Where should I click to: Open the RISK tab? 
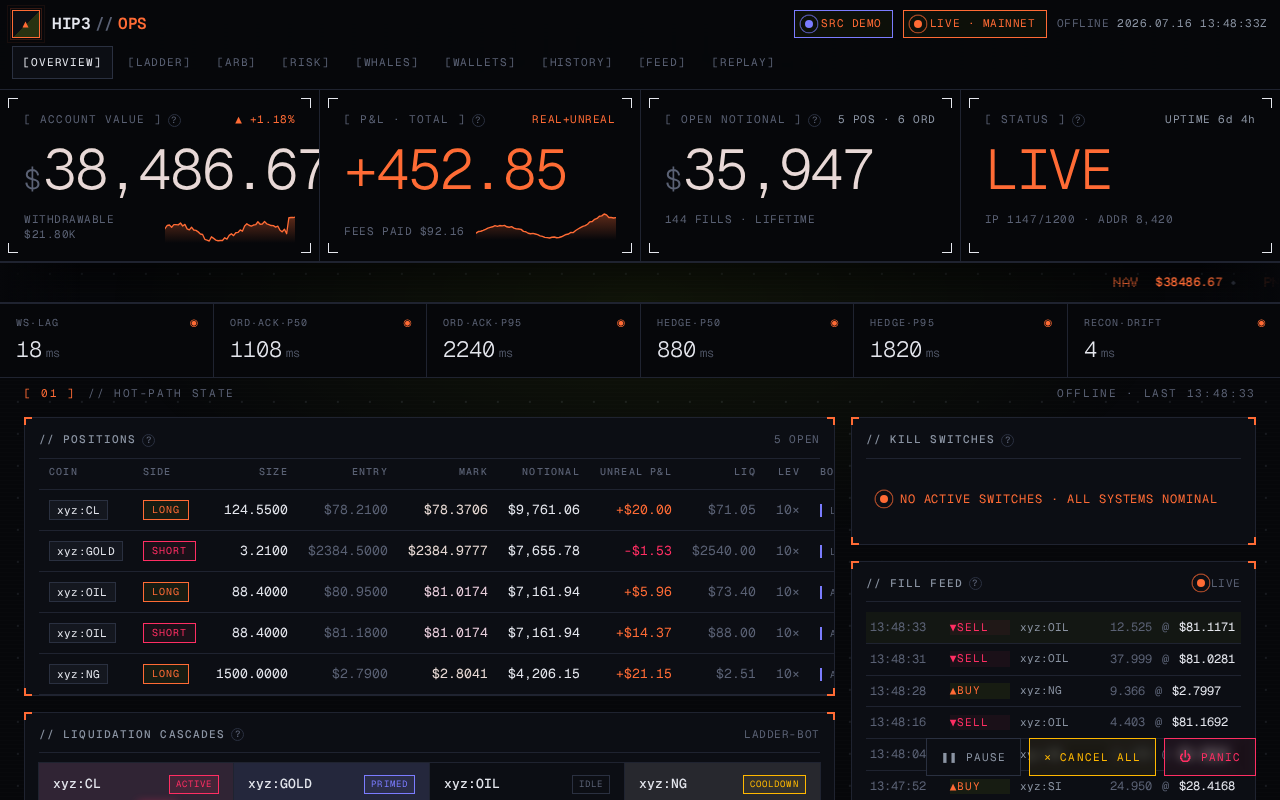click(x=306, y=62)
